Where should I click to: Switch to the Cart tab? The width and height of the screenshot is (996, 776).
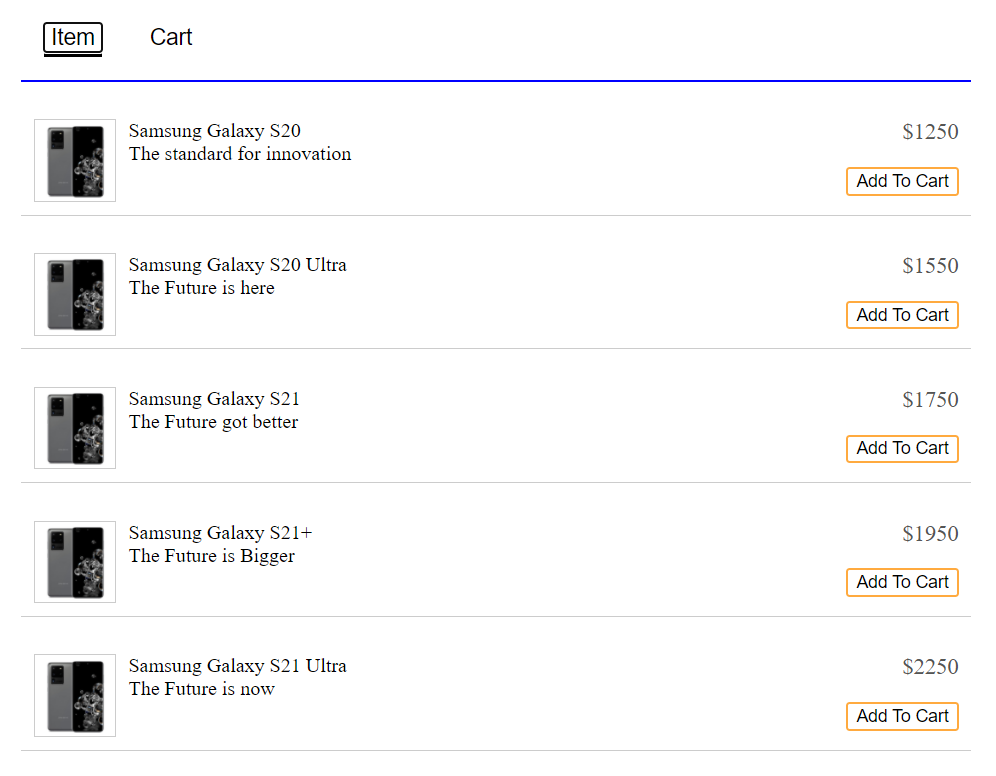tap(171, 37)
